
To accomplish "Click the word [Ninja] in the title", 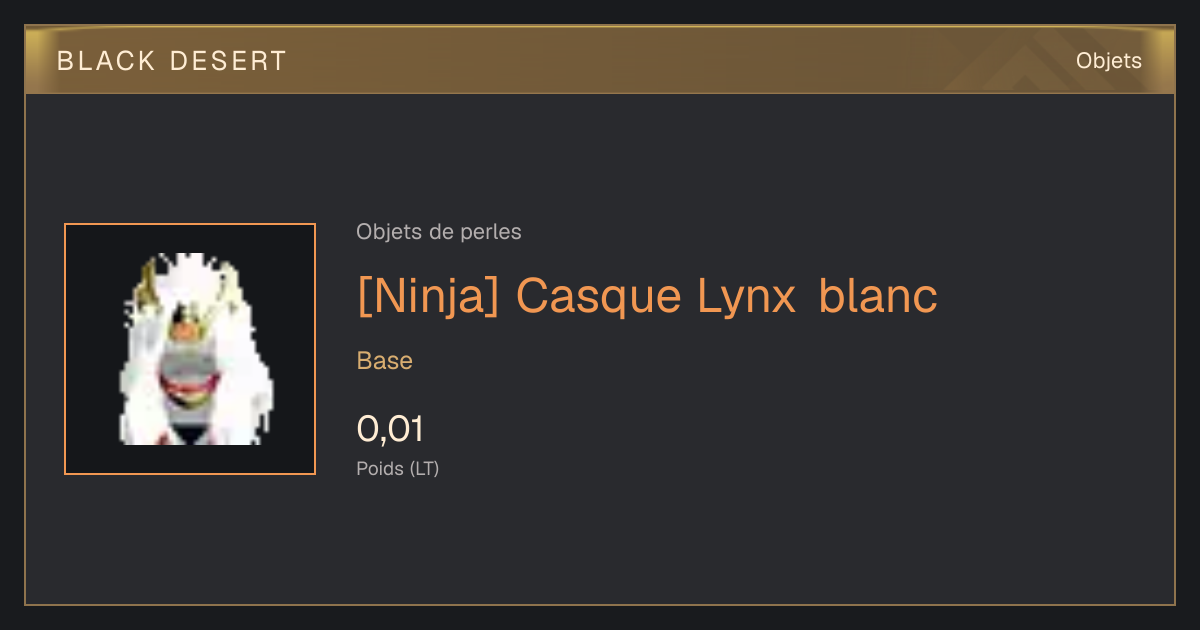I will pos(428,296).
